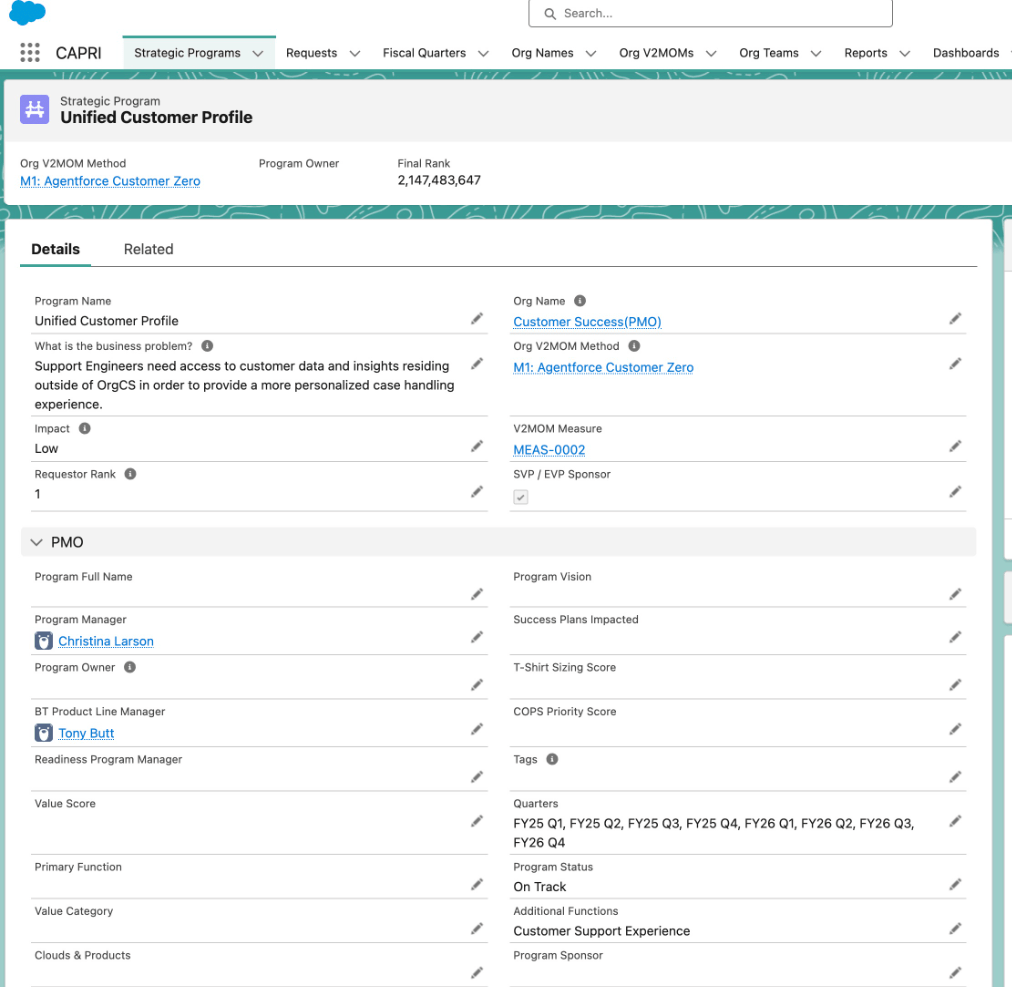Viewport: 1012px width, 987px height.
Task: Edit Org Name pencil icon
Action: 955,318
